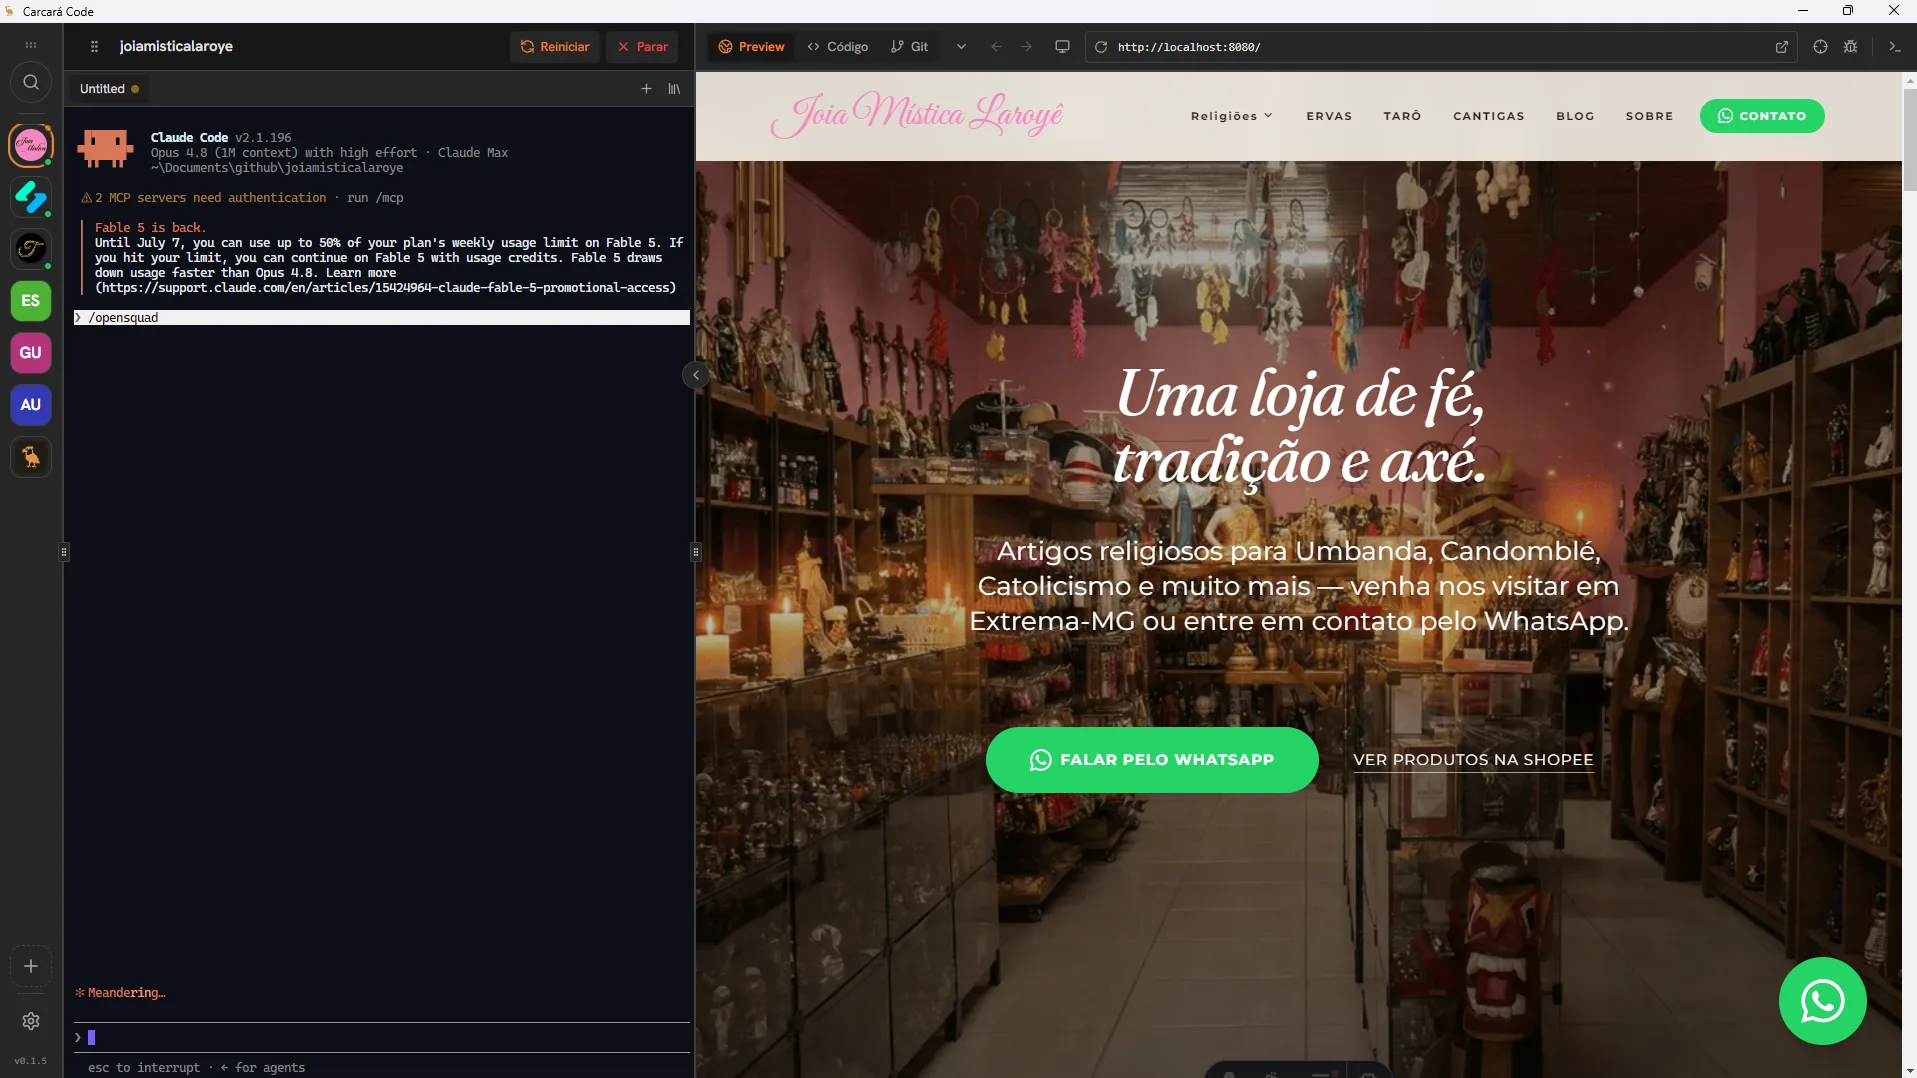Open the library icon next to plus

click(x=674, y=89)
